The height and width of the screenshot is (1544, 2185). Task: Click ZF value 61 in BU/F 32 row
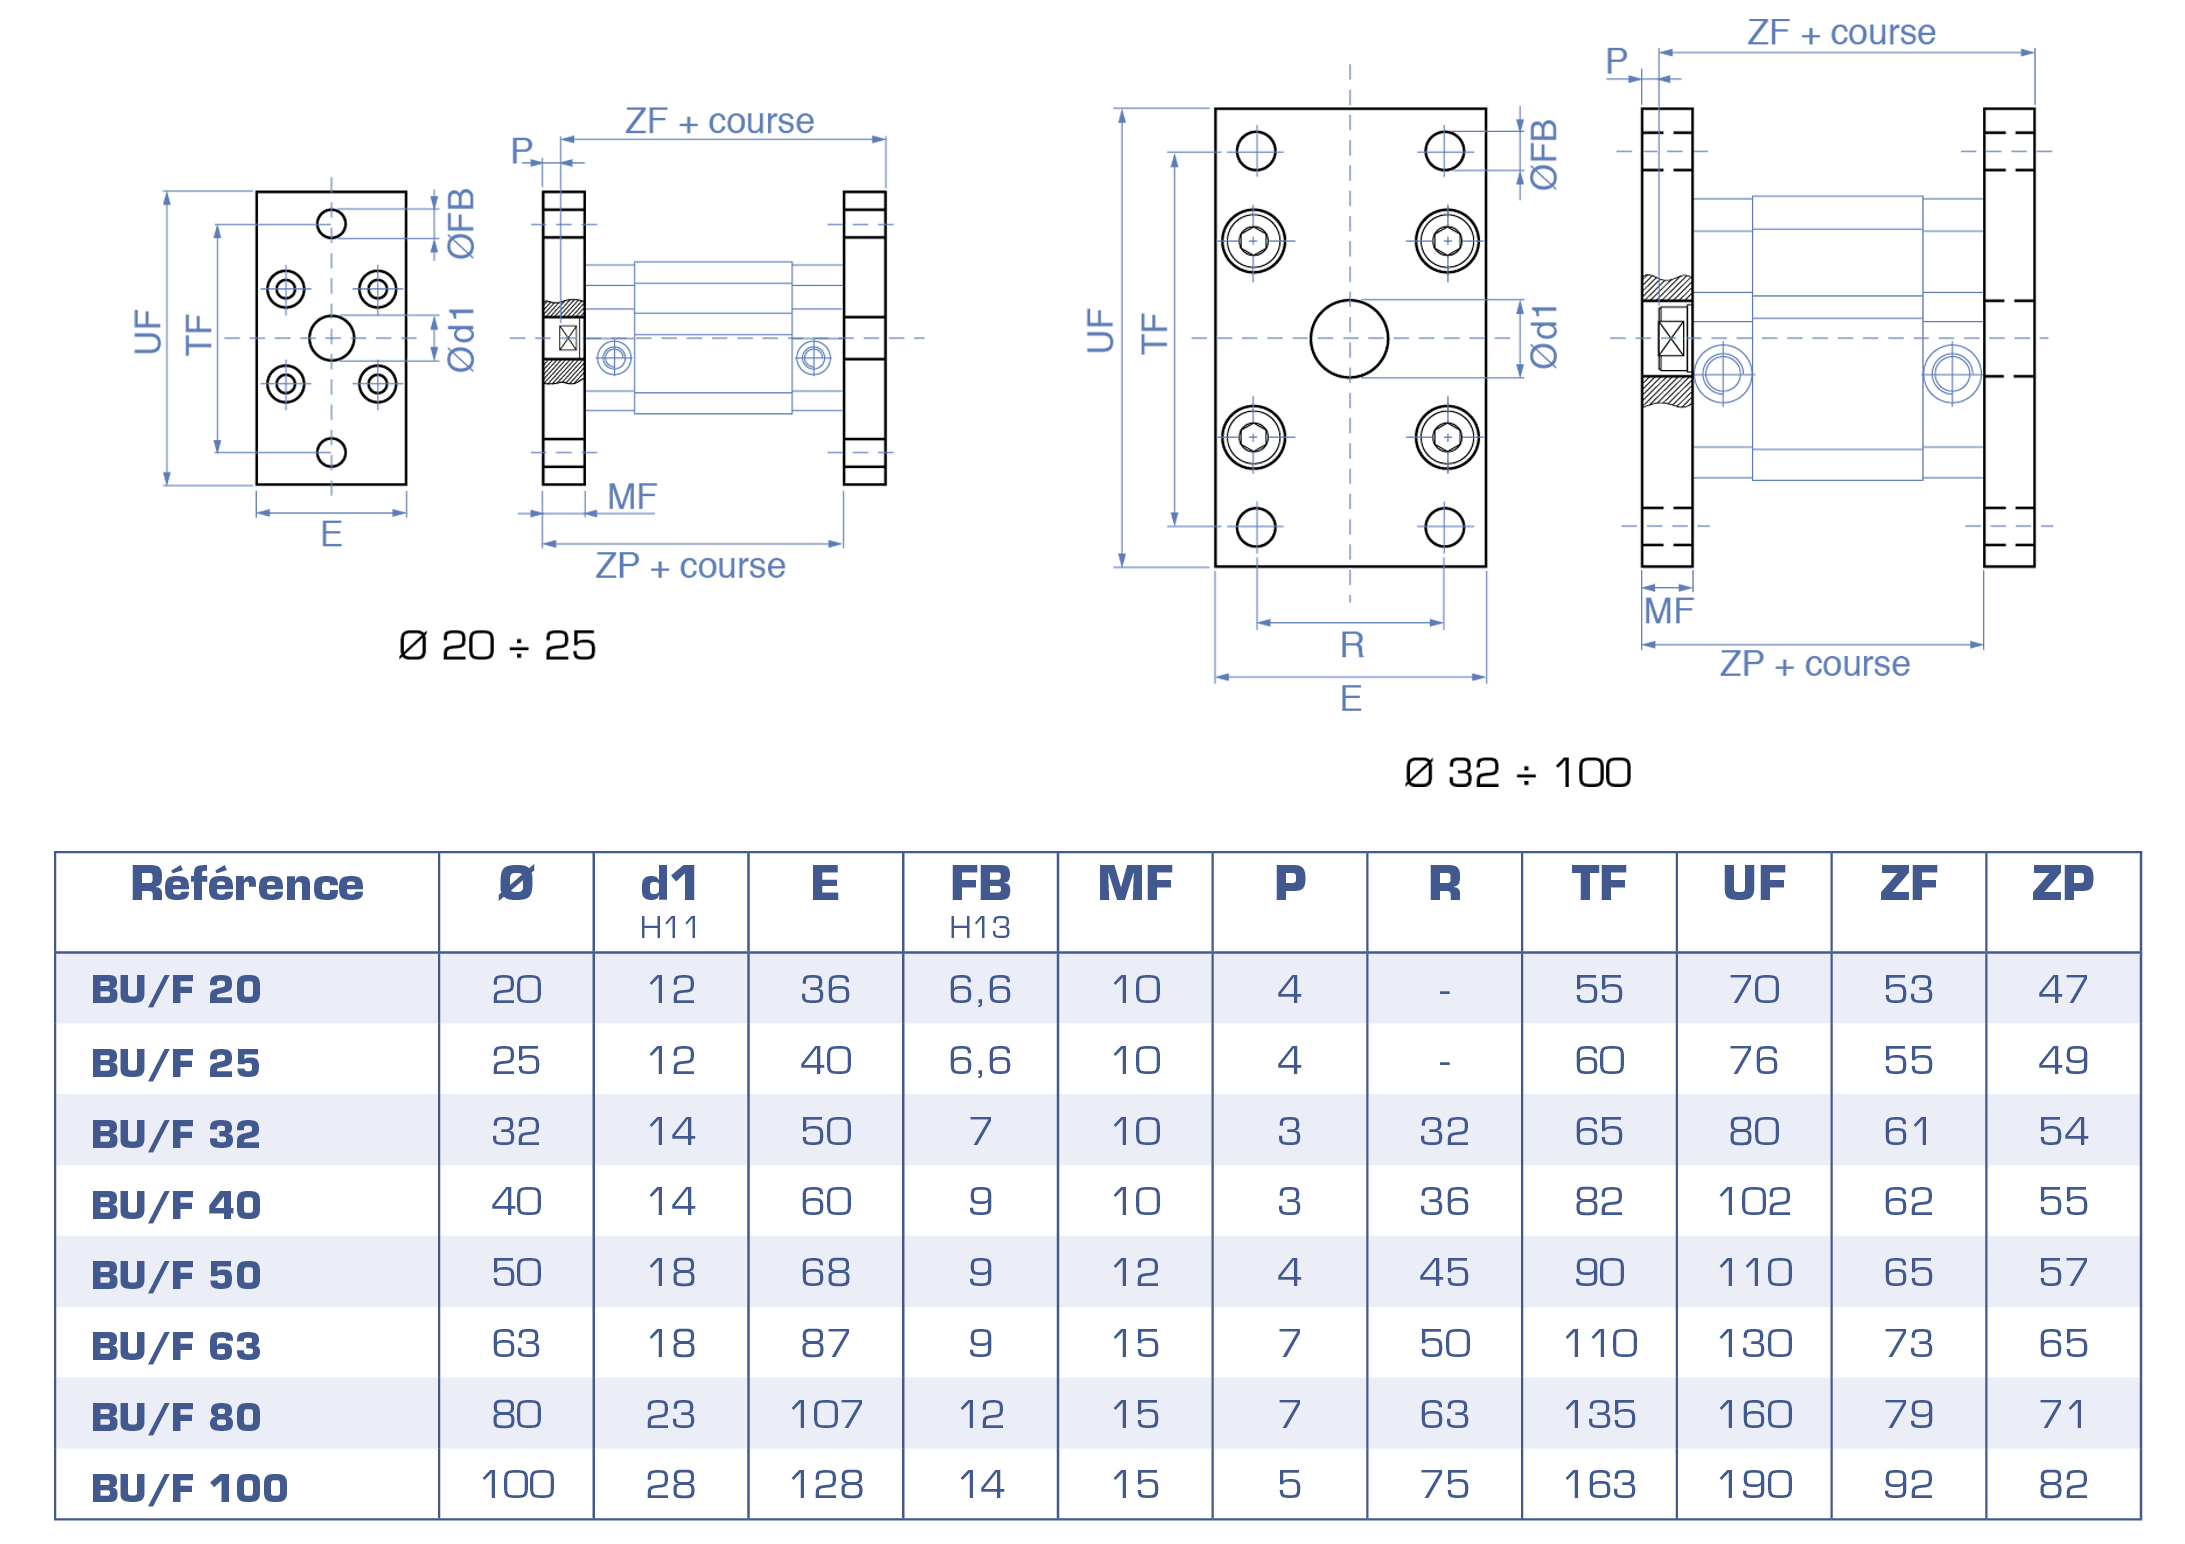click(1908, 1131)
